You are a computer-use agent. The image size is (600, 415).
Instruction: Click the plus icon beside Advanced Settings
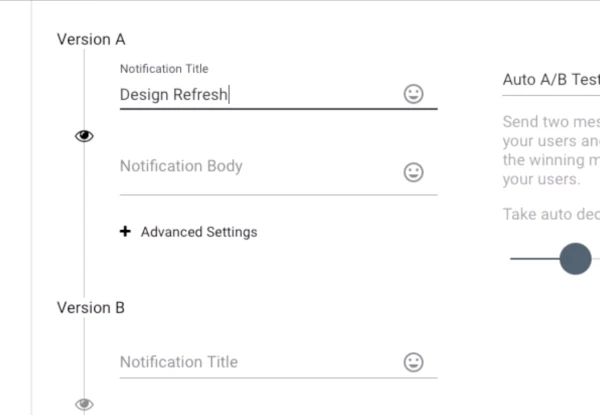pos(125,232)
